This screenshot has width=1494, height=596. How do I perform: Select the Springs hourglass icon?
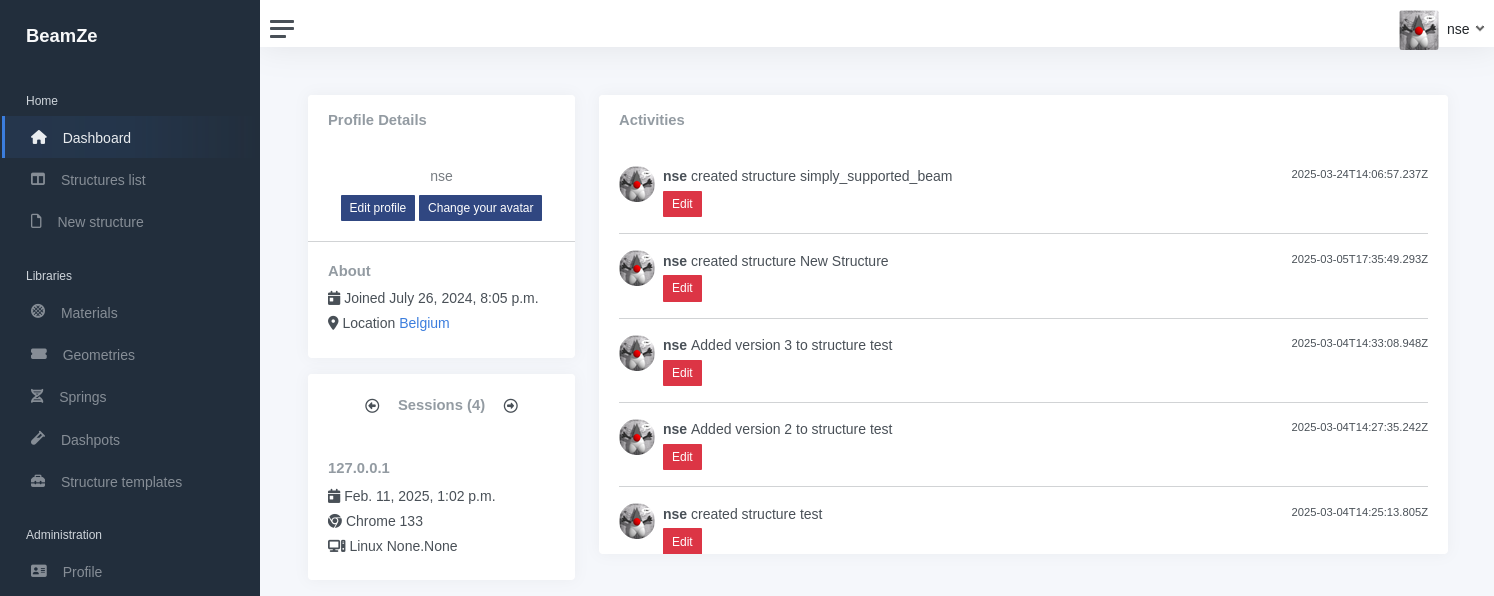[38, 396]
